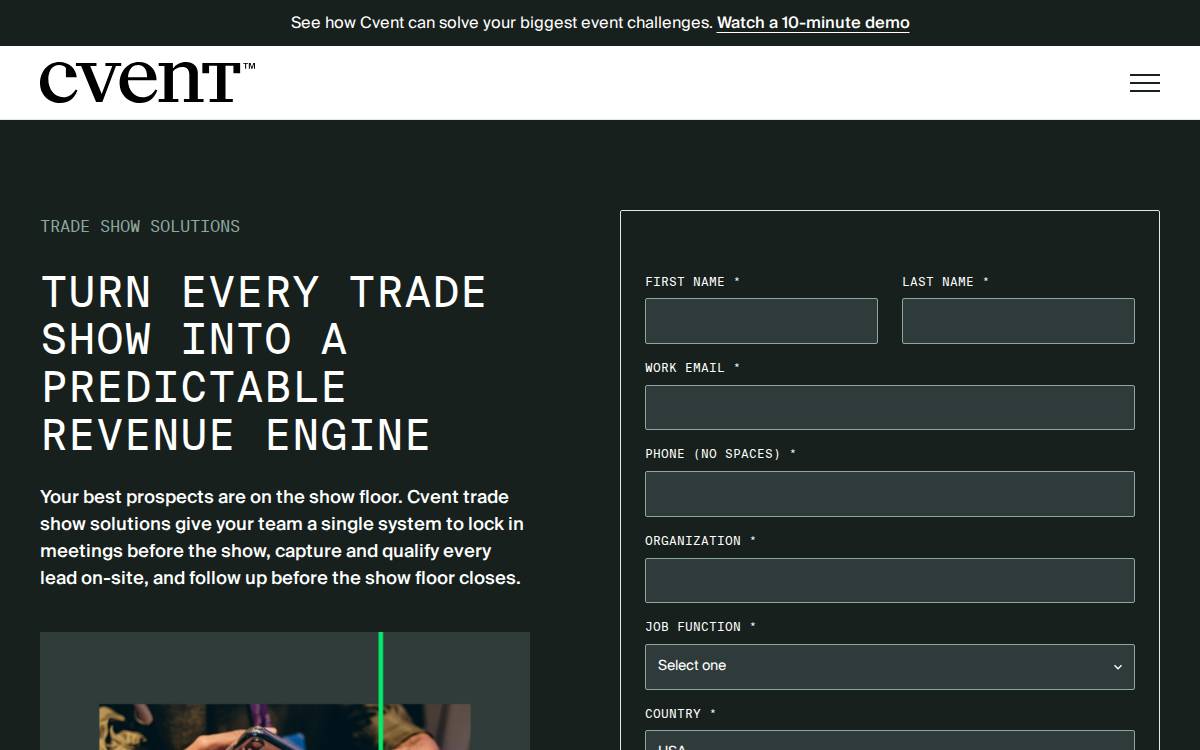Click the WORK EMAIL field label
The image size is (1200, 750).
pos(693,368)
